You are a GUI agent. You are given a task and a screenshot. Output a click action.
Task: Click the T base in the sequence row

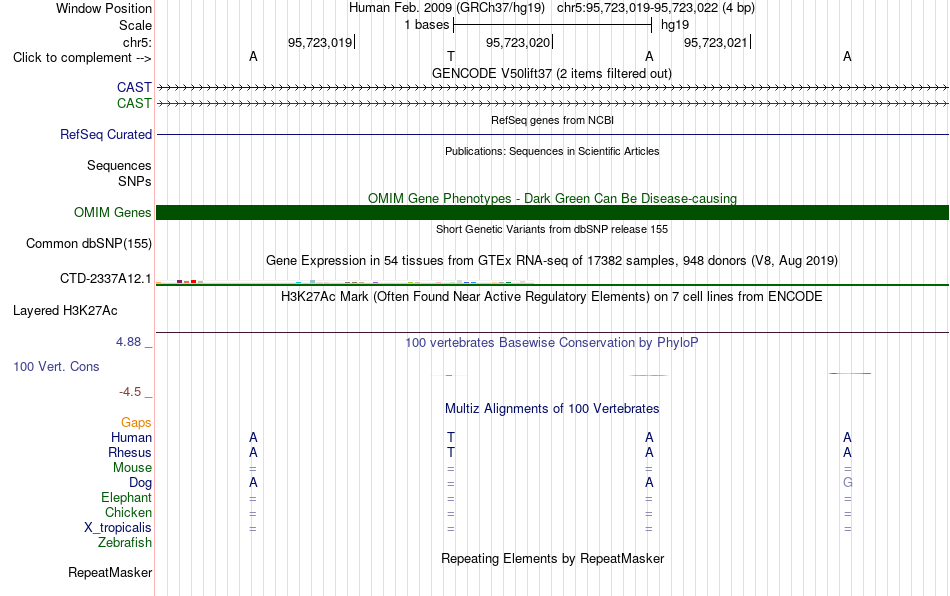451,56
